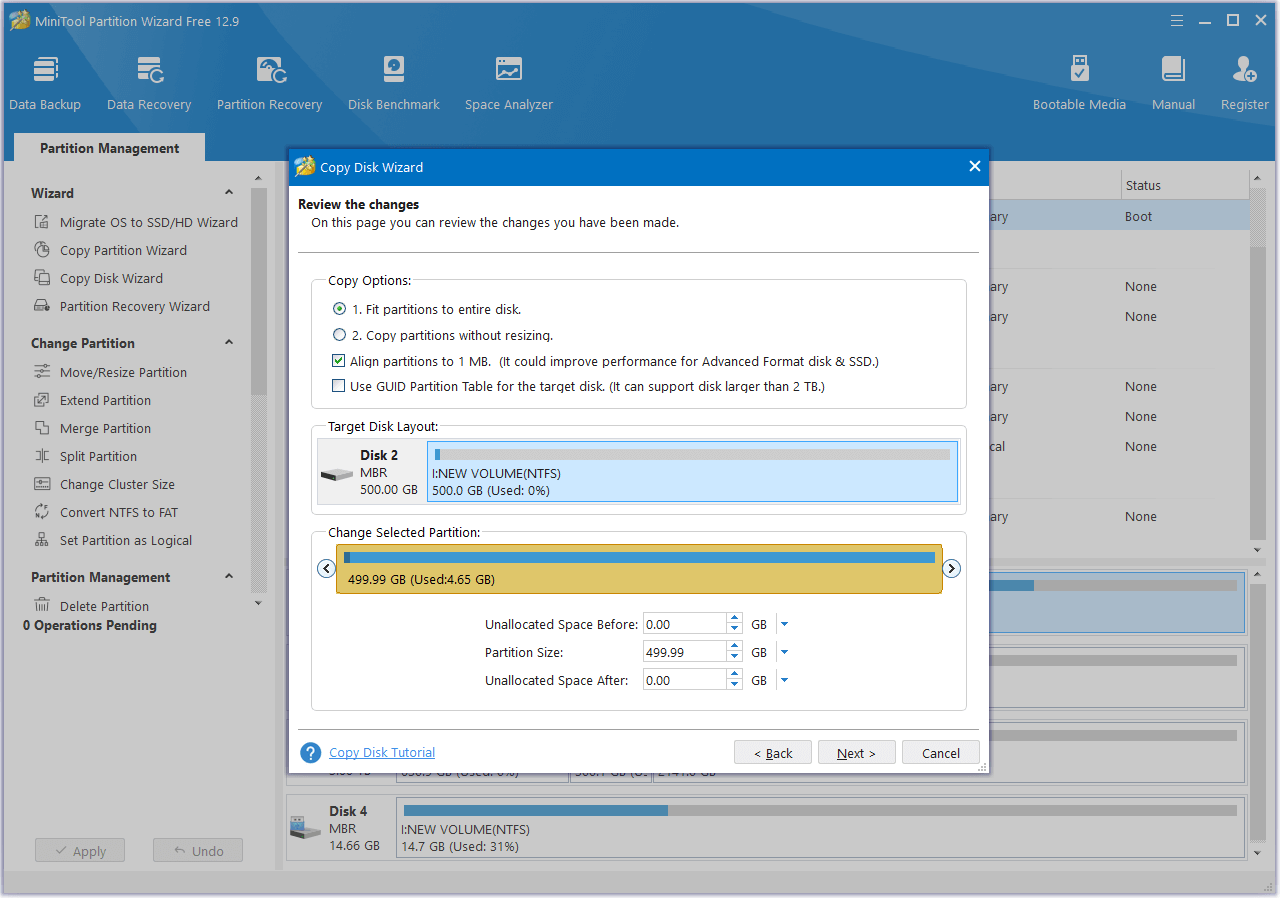Collapse the Wizard section
Viewport: 1281px width, 899px height.
tap(229, 193)
